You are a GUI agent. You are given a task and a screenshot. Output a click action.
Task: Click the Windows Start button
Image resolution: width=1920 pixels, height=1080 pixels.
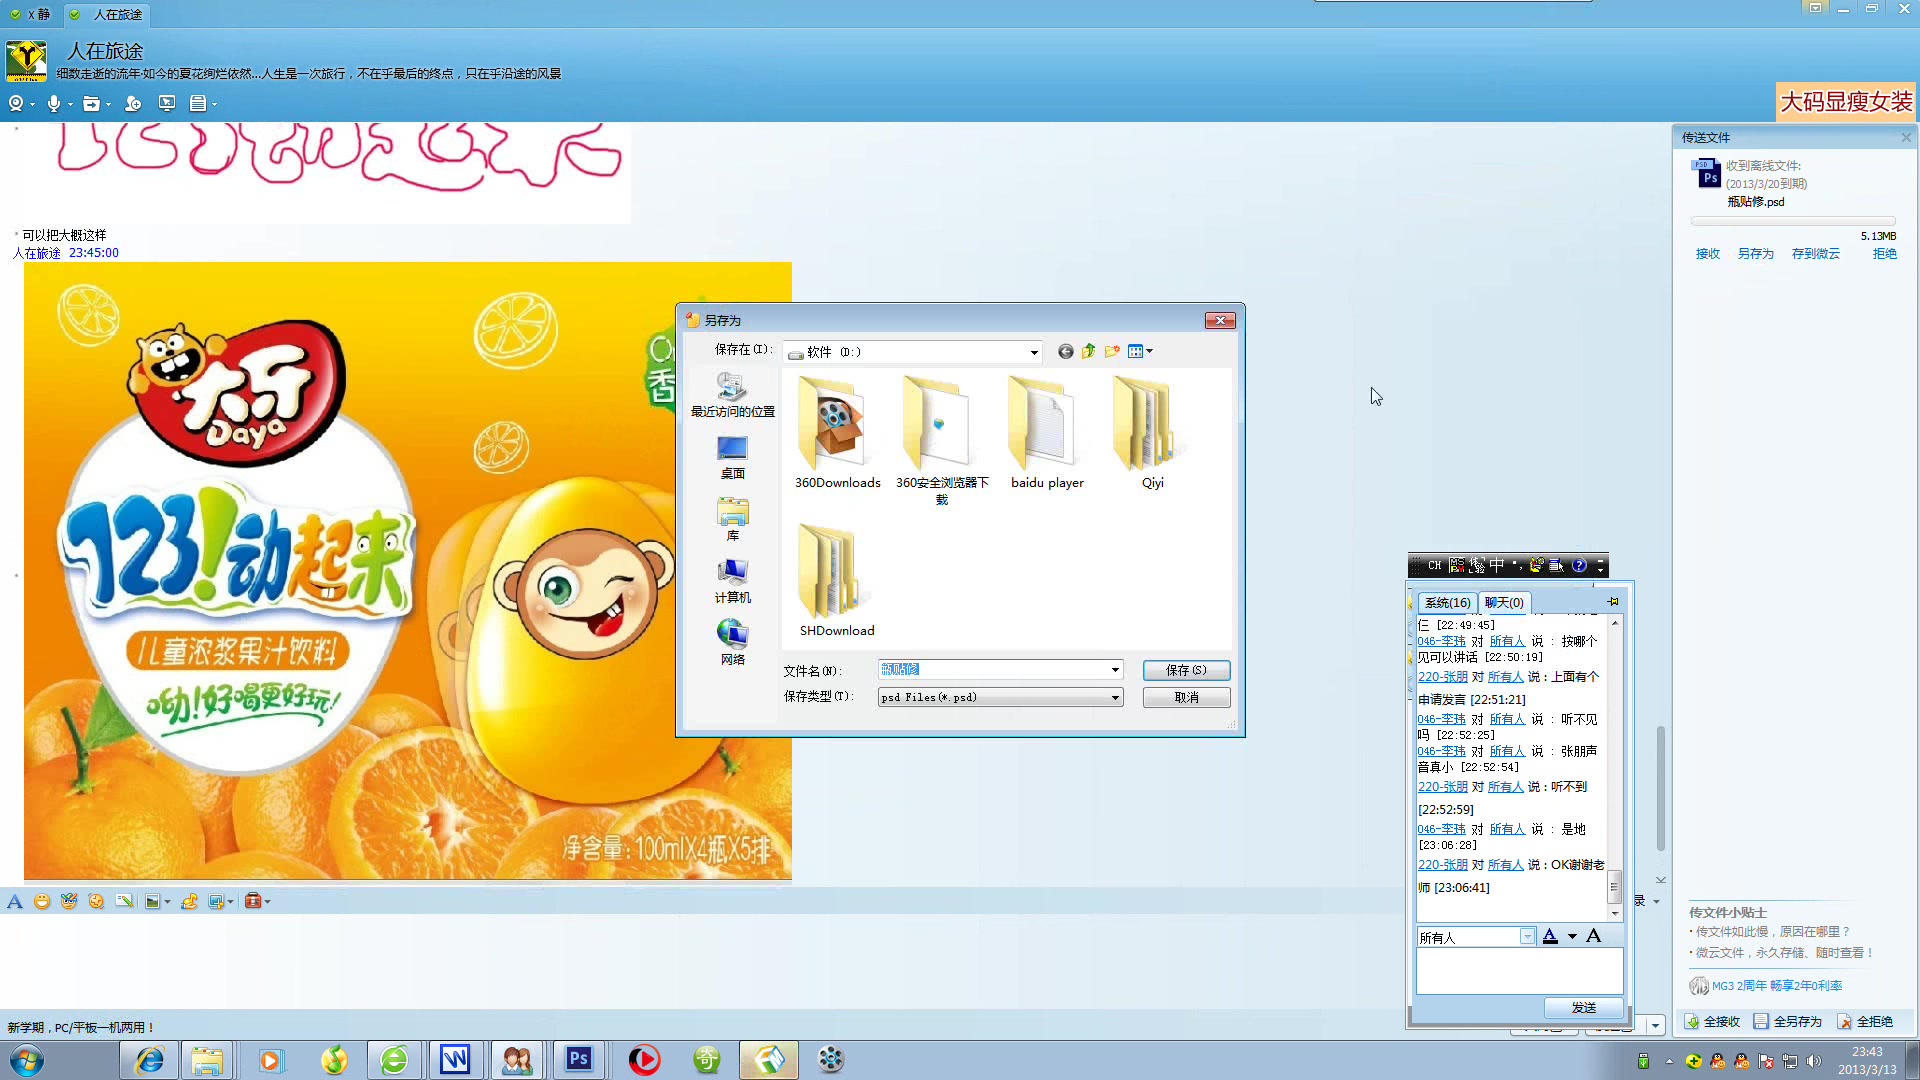(x=26, y=1060)
